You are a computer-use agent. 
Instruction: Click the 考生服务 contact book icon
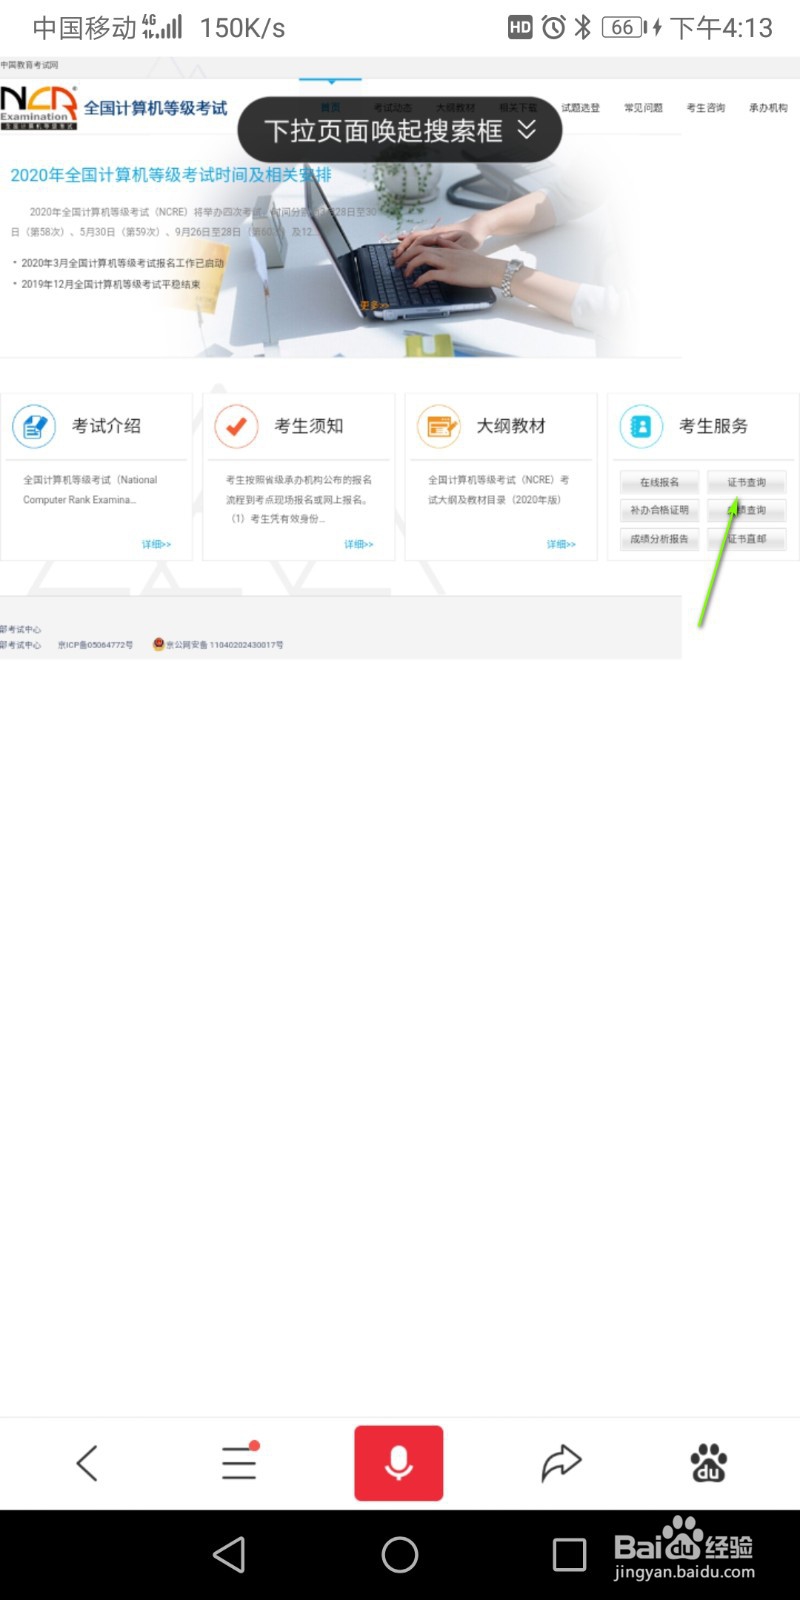click(641, 427)
